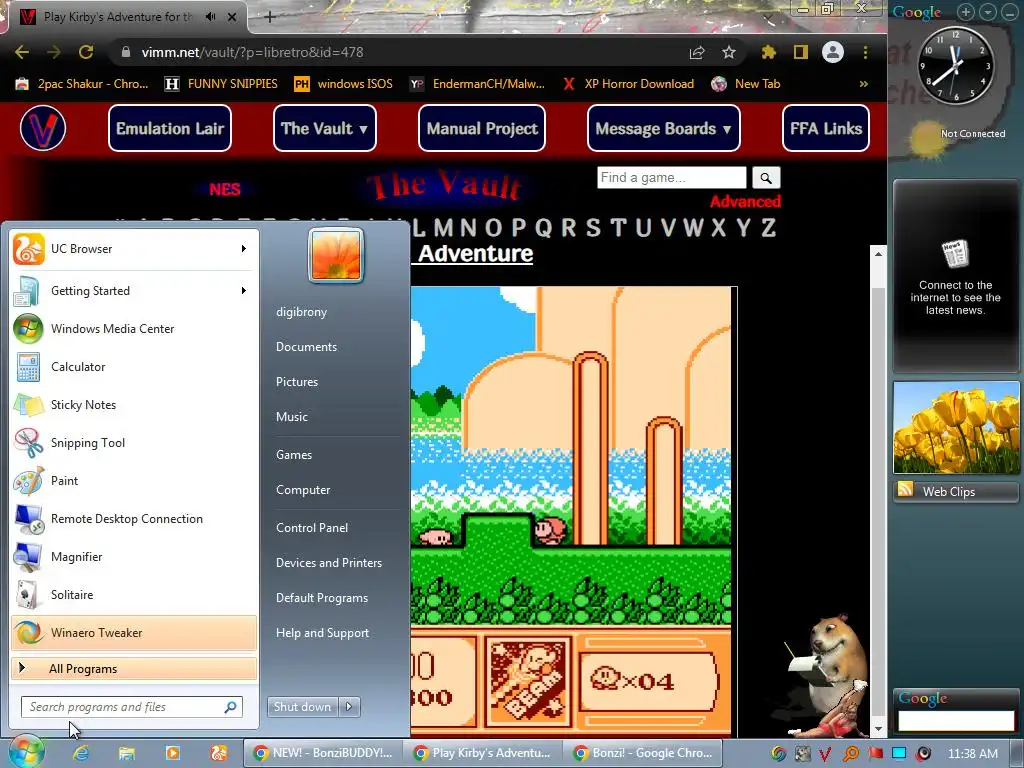Click the Windows Start orb

25,752
